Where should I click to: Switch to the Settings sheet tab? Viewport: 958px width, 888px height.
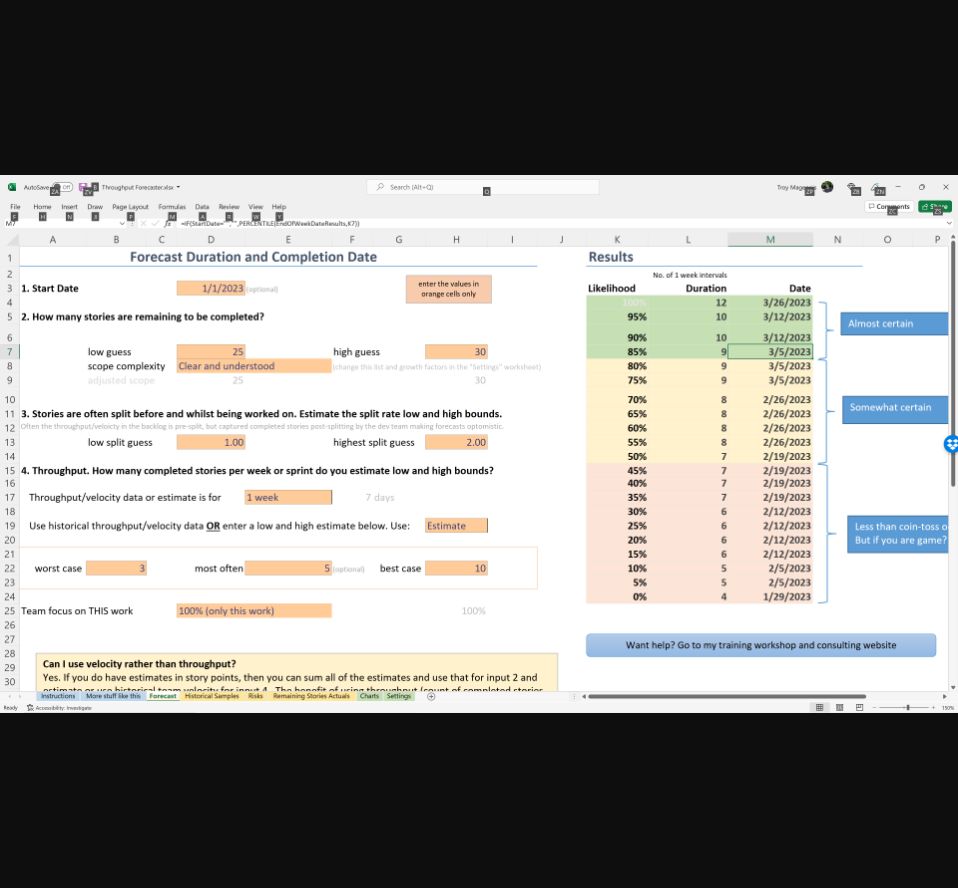tap(398, 696)
